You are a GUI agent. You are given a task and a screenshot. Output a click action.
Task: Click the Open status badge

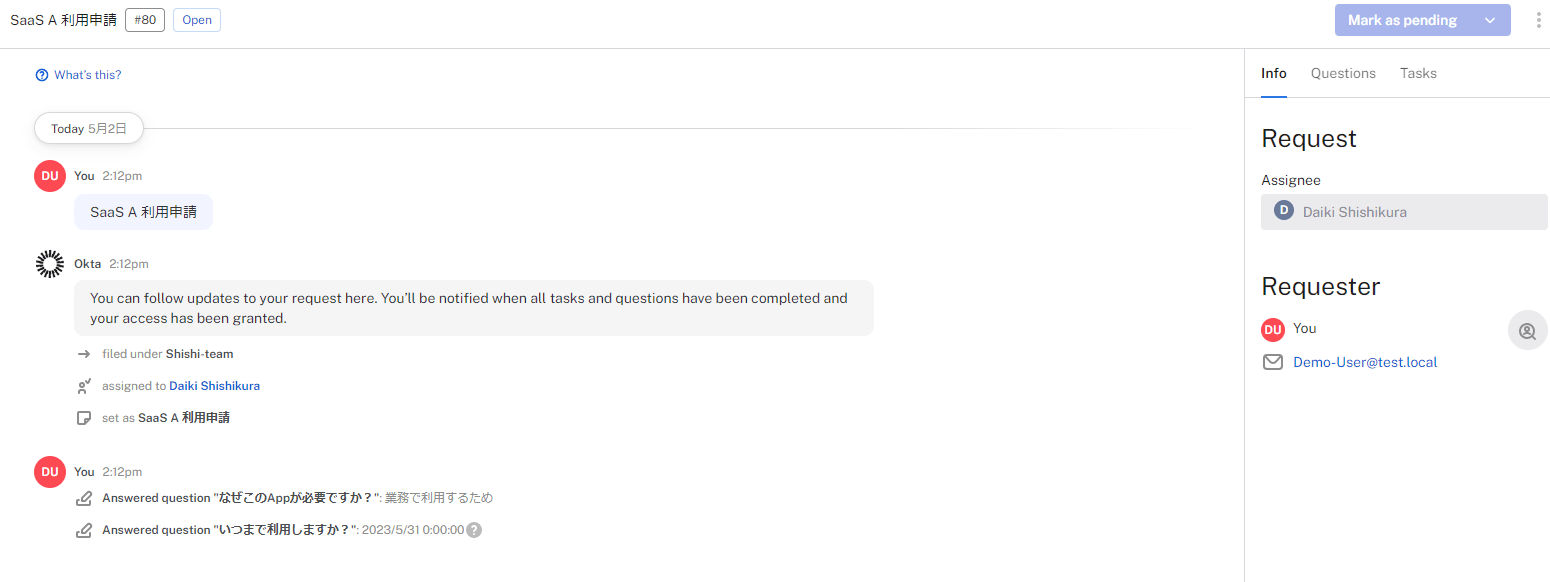pos(197,20)
